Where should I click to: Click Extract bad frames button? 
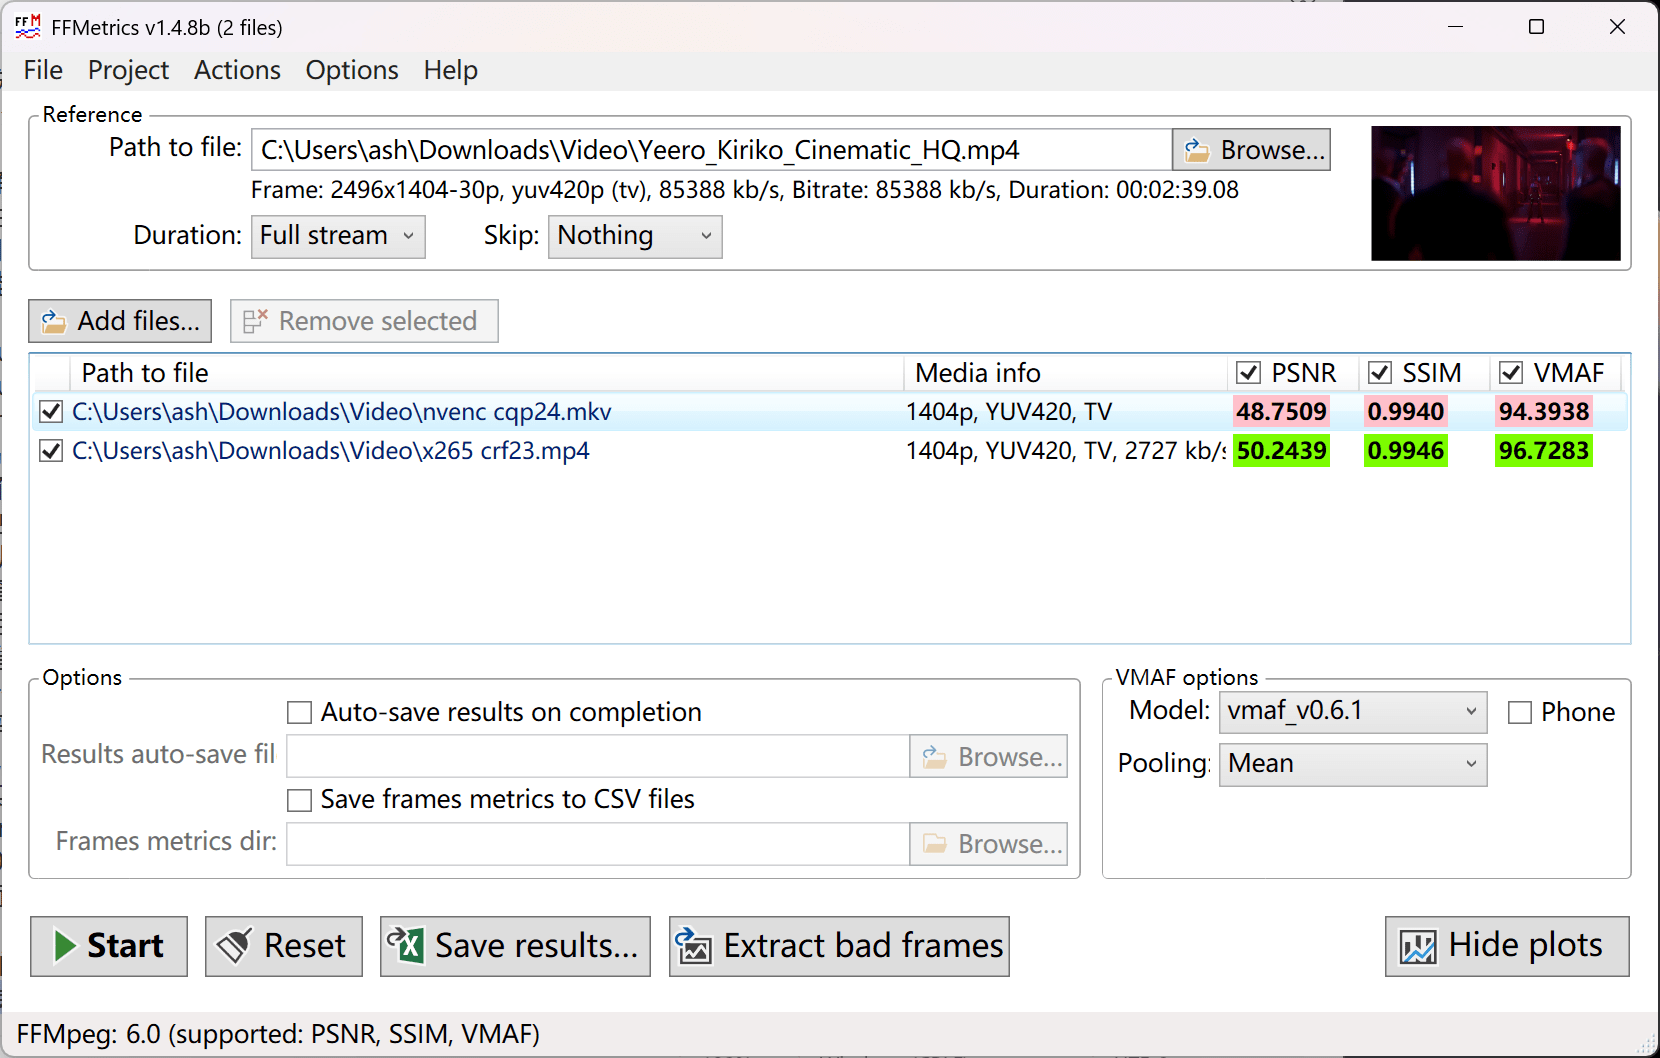(839, 946)
